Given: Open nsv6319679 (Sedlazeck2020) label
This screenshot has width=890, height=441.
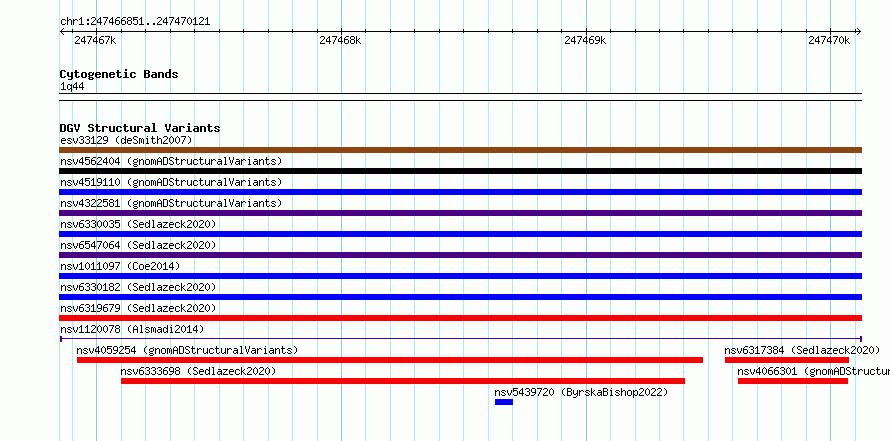Looking at the screenshot, I should pos(138,308).
